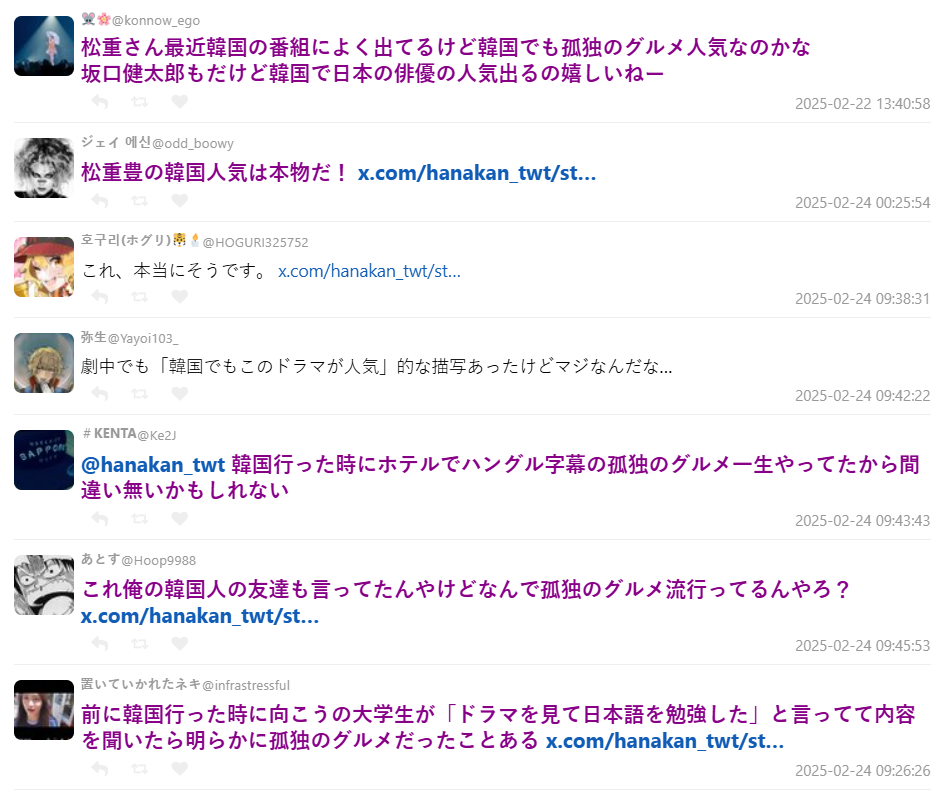Reply to the @Yayoi103_ tweet
The image size is (935, 796).
coord(100,394)
